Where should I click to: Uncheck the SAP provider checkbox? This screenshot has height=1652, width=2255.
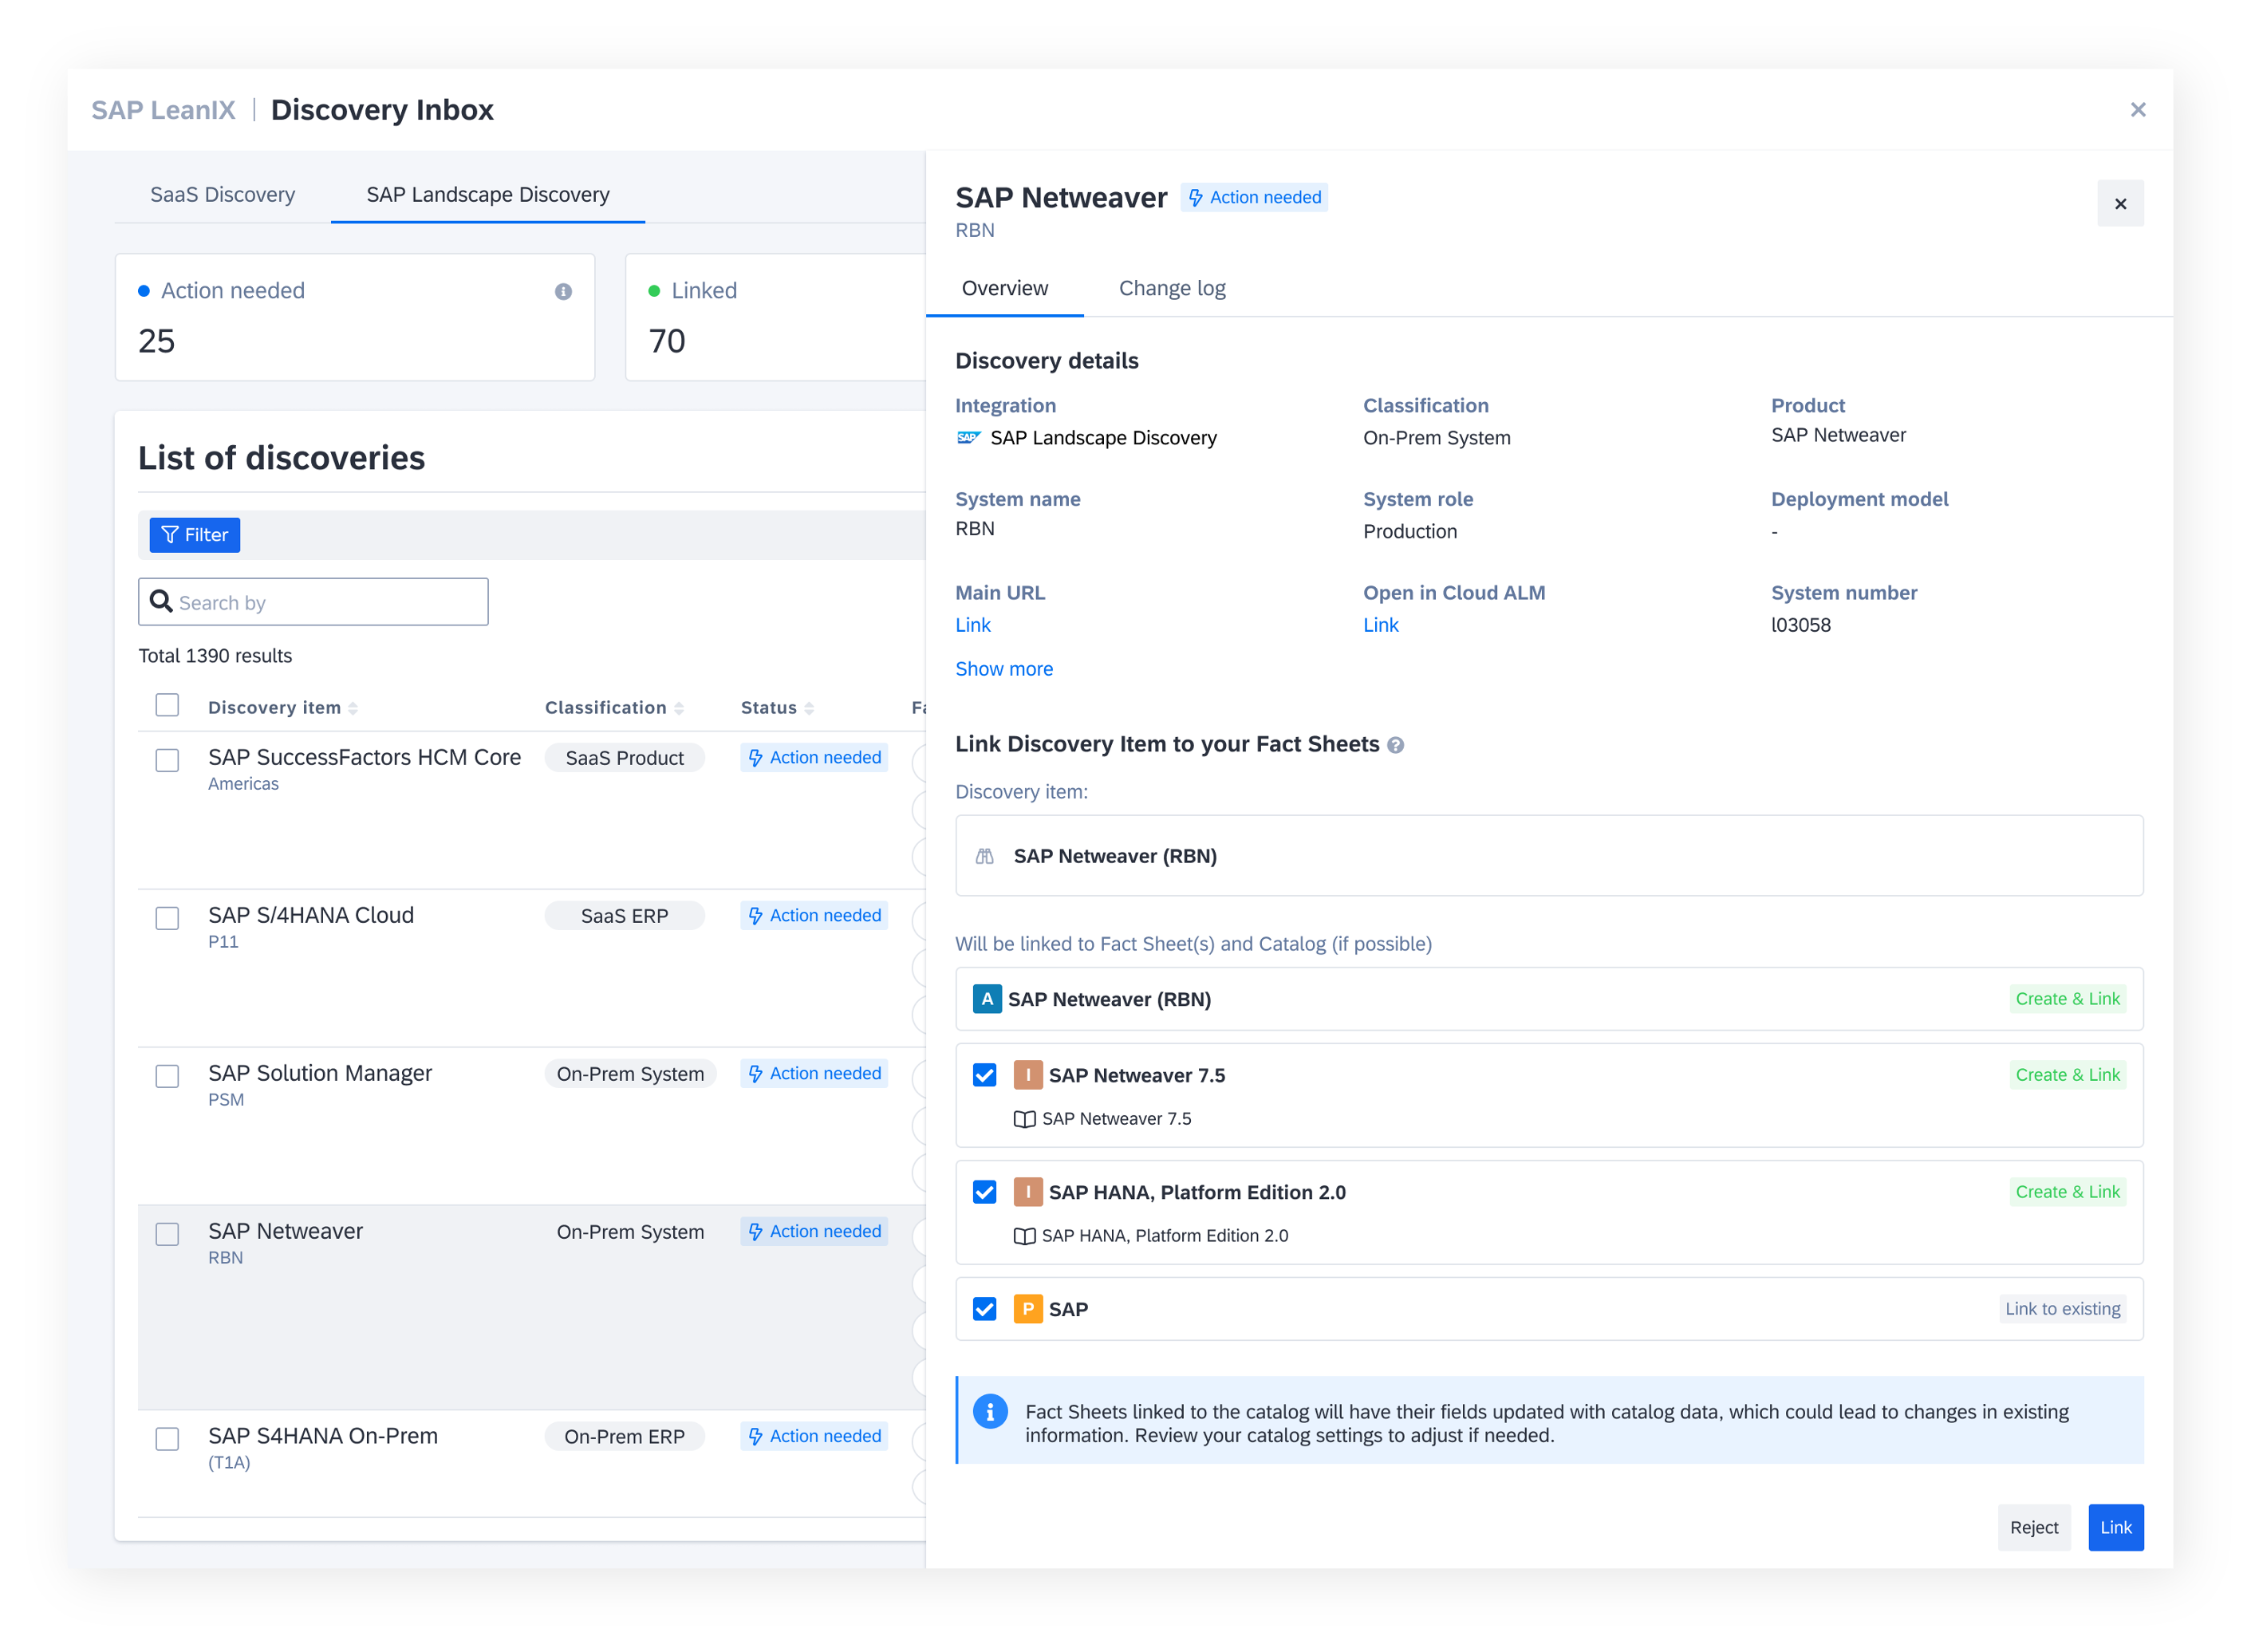[x=984, y=1309]
